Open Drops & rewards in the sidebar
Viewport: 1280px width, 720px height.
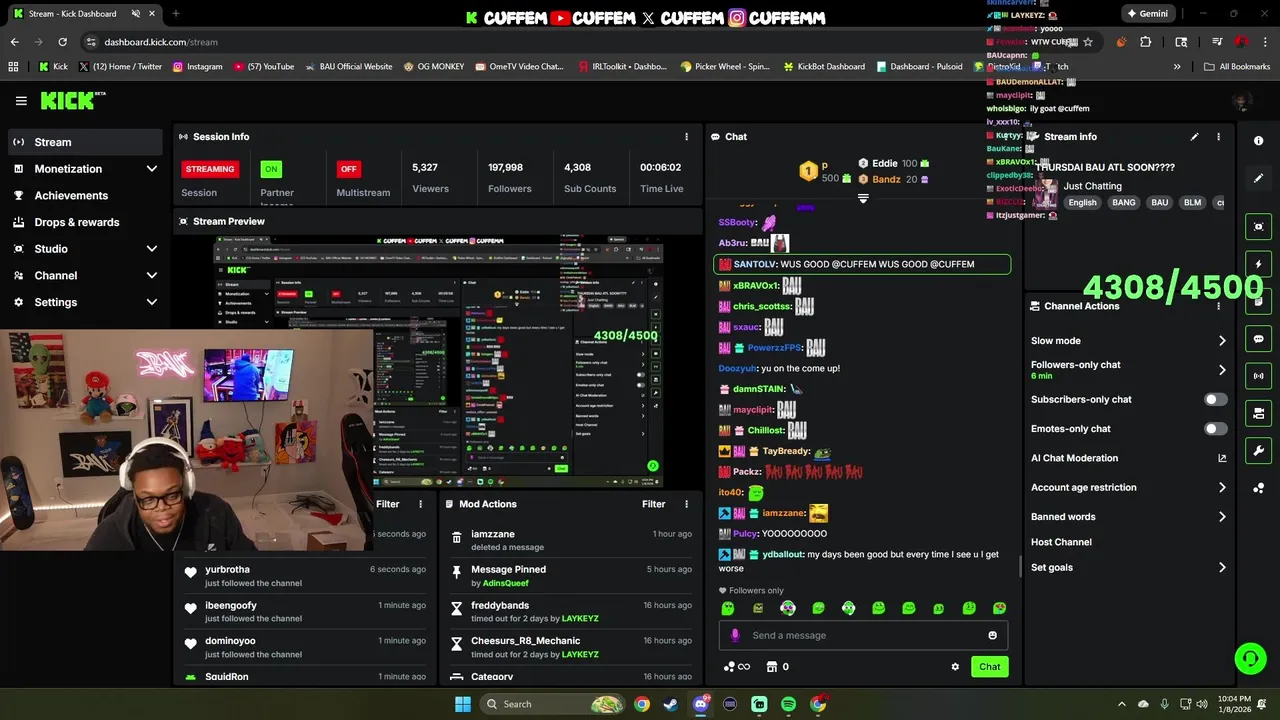85,222
